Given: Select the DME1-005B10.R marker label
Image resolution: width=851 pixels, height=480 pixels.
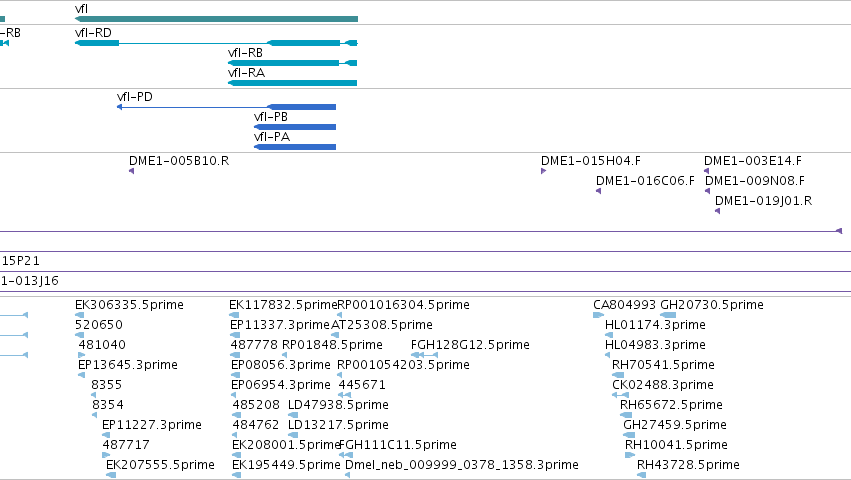Looking at the screenshot, I should pyautogui.click(x=179, y=161).
